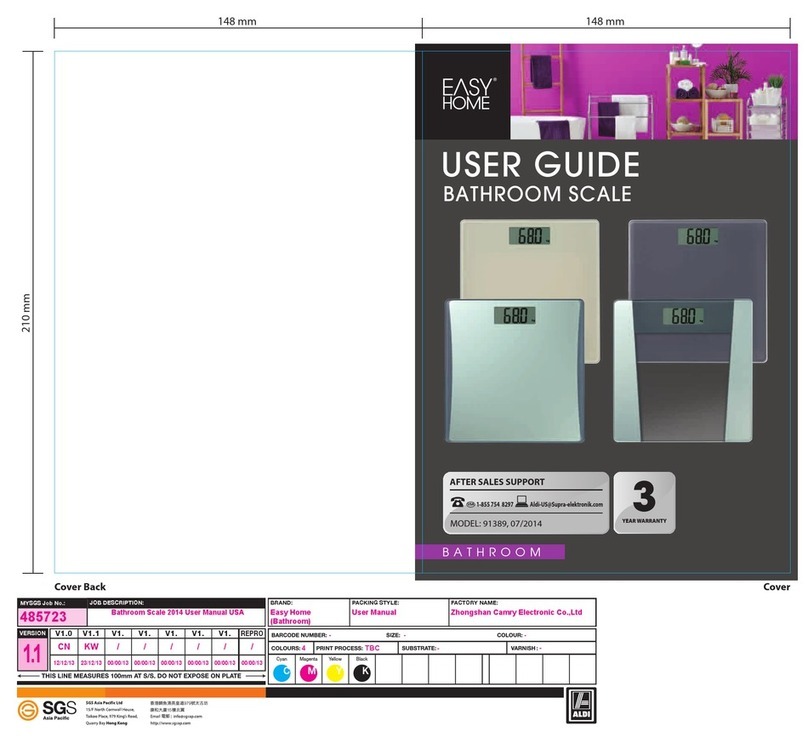The image size is (808, 743).
Task: Click the support phone number 1-855 754 8297
Action: pos(495,504)
